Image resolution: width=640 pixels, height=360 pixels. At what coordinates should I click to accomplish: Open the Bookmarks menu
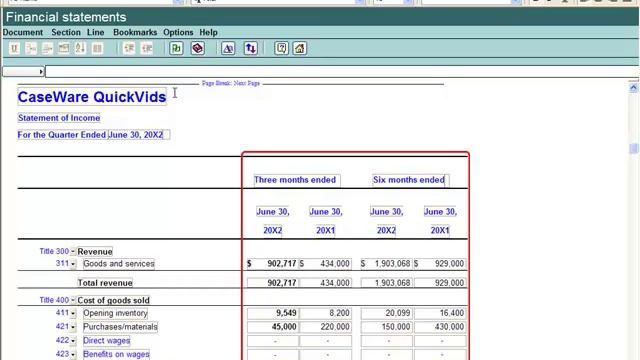click(x=135, y=32)
